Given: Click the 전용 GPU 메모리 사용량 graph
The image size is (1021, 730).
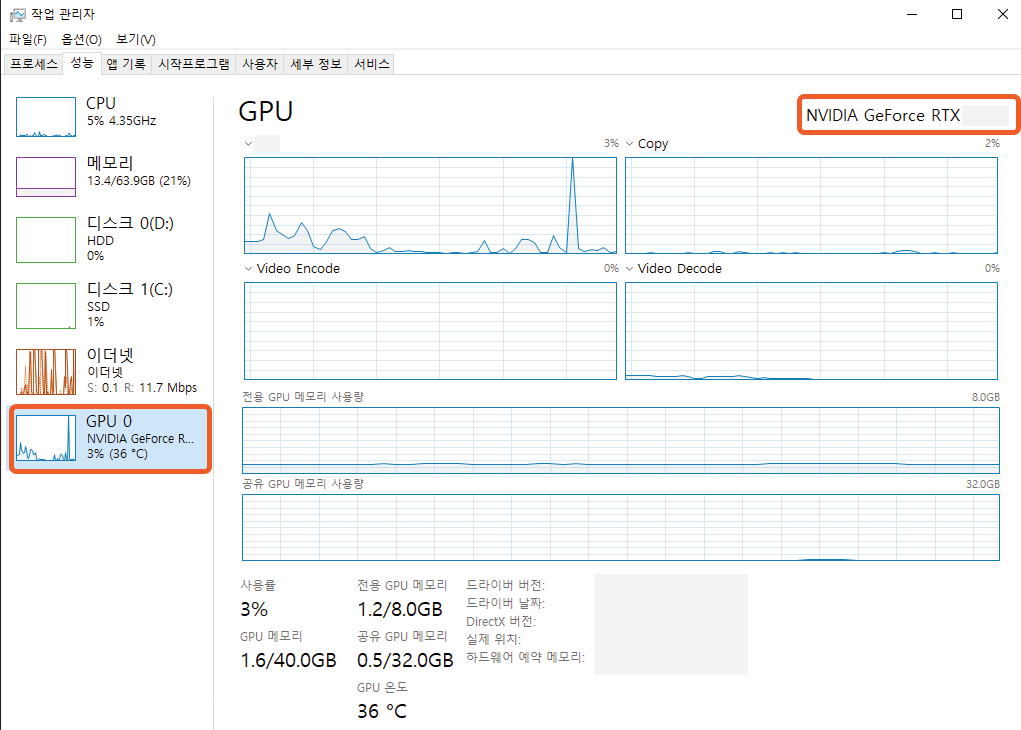Looking at the screenshot, I should (621, 440).
